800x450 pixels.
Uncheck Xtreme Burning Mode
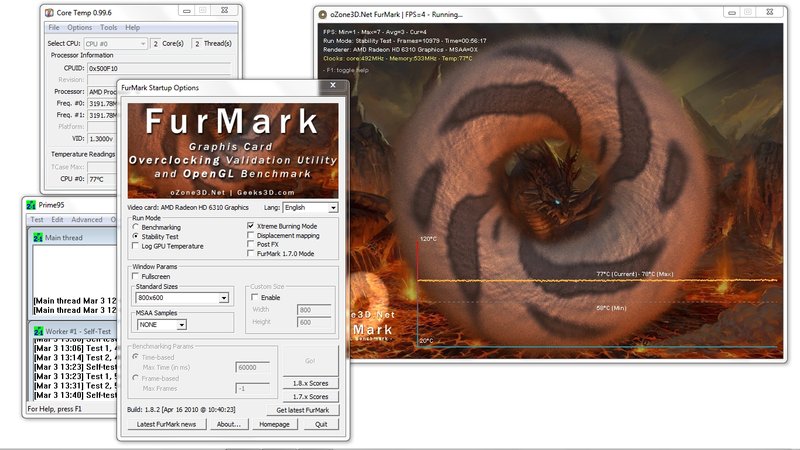pyautogui.click(x=251, y=226)
